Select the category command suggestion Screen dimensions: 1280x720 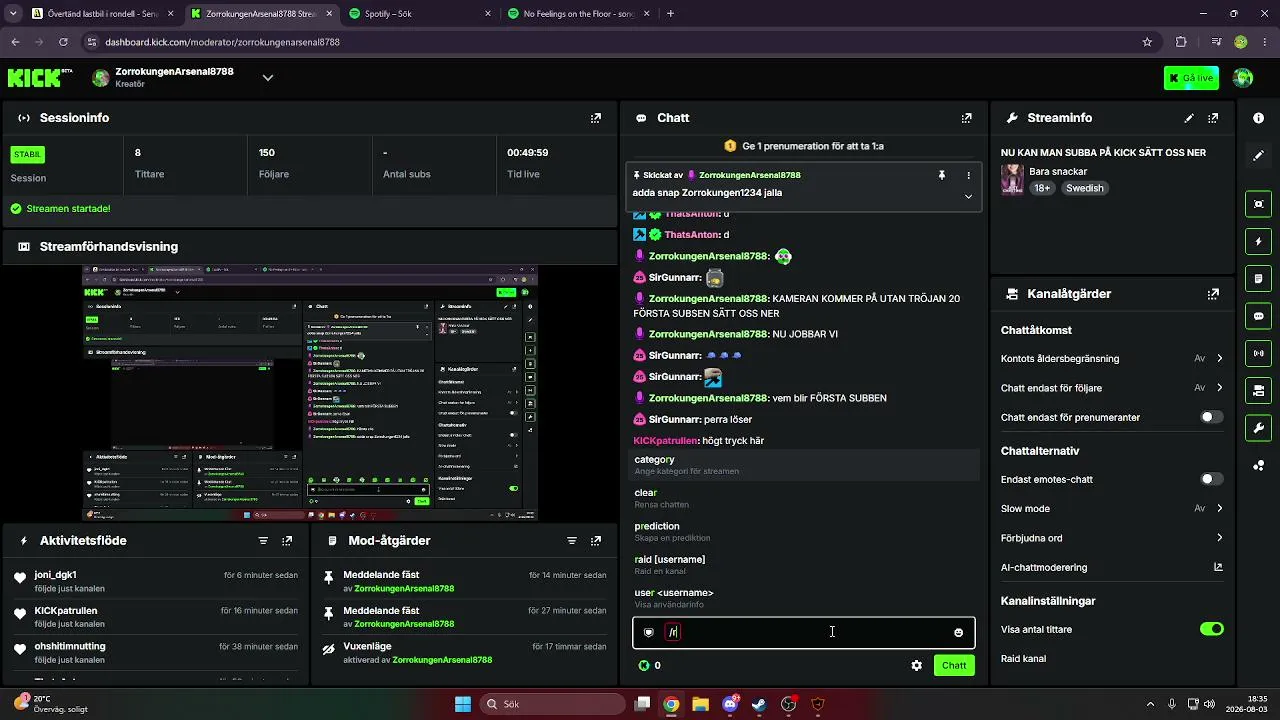coord(803,465)
